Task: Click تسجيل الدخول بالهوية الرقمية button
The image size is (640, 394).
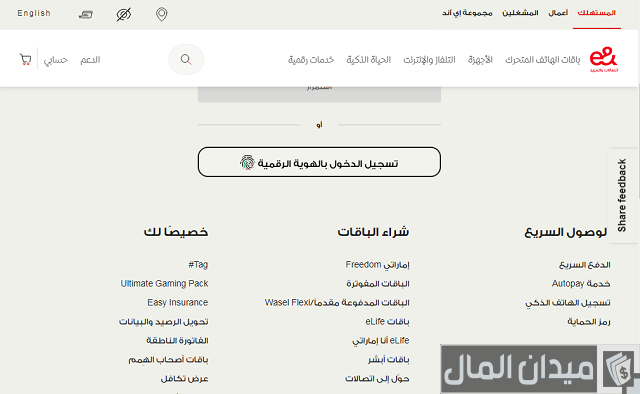Action: [x=319, y=162]
